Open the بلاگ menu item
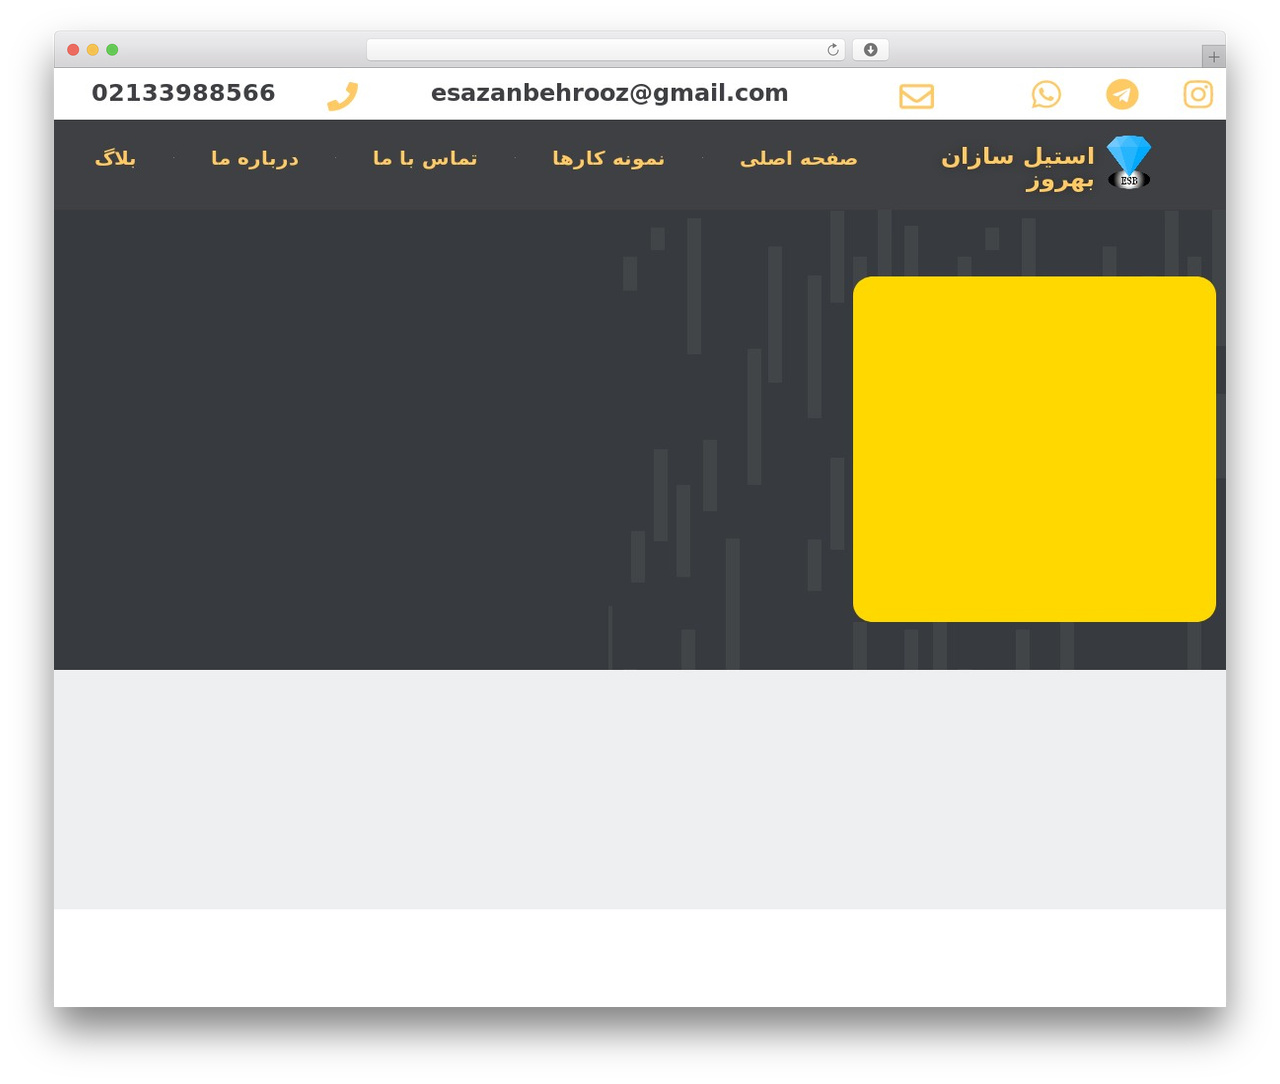The width and height of the screenshot is (1280, 1084). [115, 158]
